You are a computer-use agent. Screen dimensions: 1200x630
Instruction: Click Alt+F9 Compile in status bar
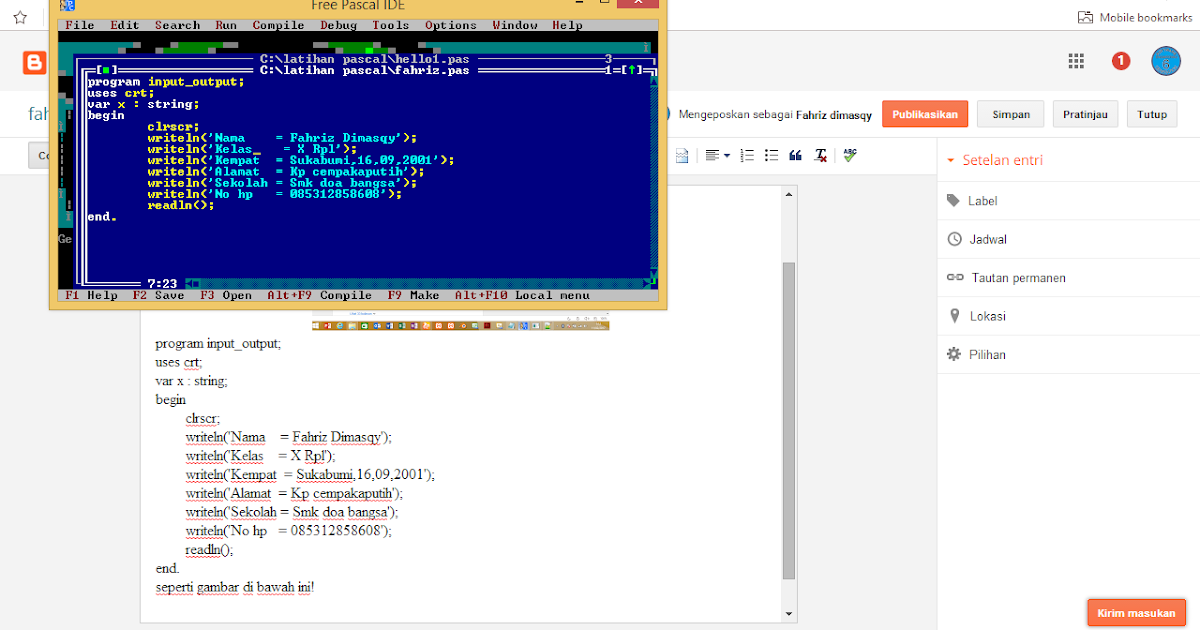319,295
